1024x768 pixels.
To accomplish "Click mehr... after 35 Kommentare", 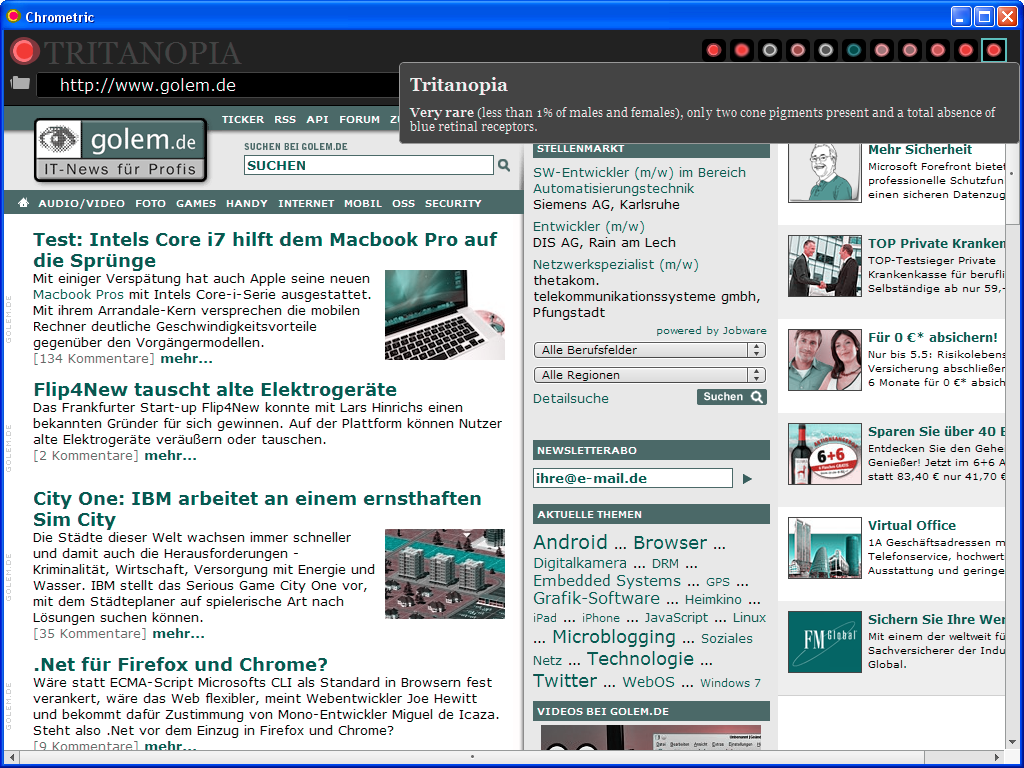I will (178, 633).
